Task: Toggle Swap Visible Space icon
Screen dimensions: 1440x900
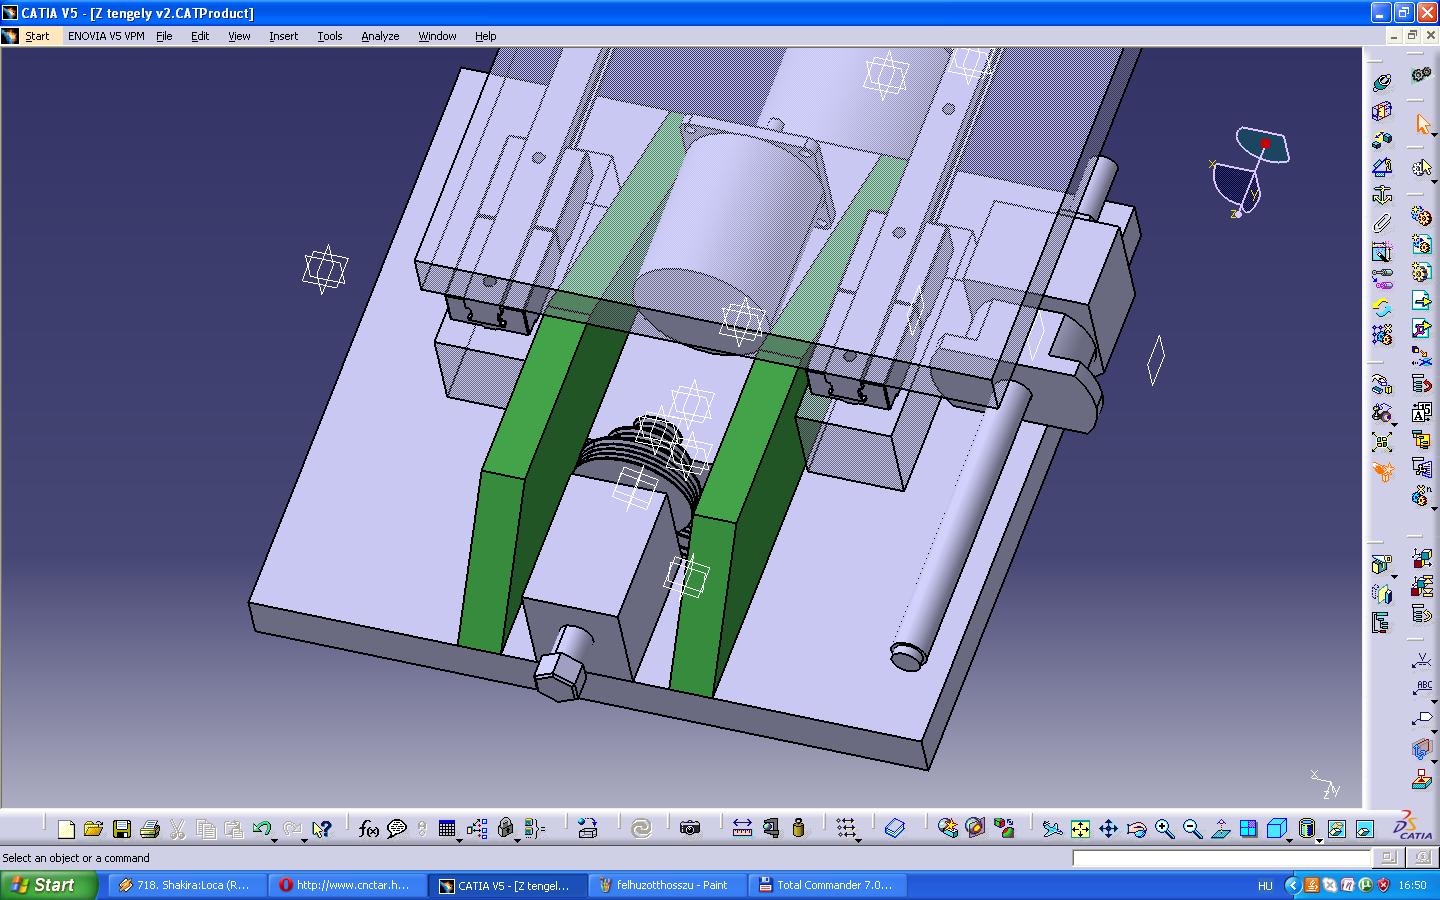Action: click(x=1365, y=829)
